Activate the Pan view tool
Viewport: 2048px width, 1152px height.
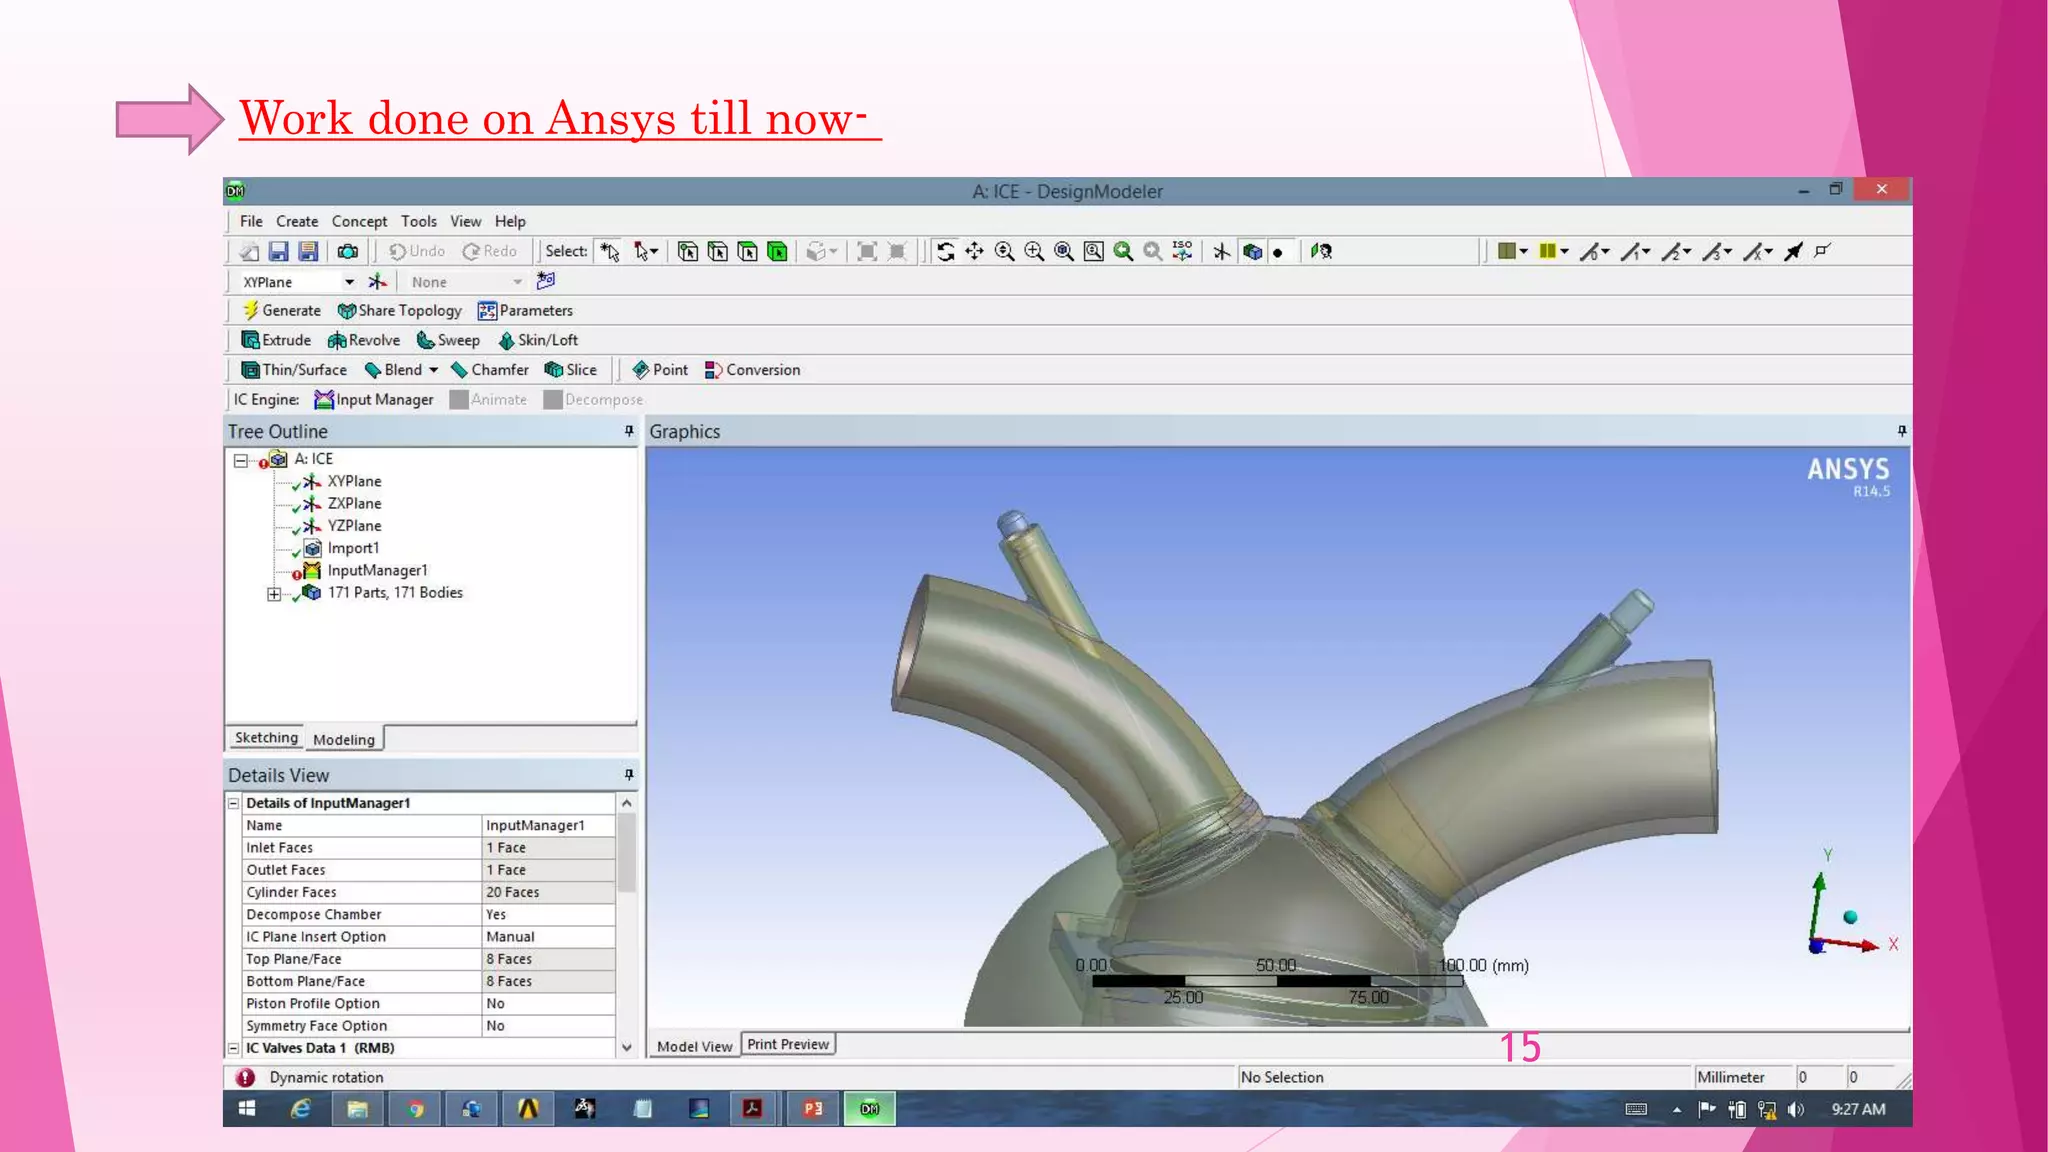975,252
